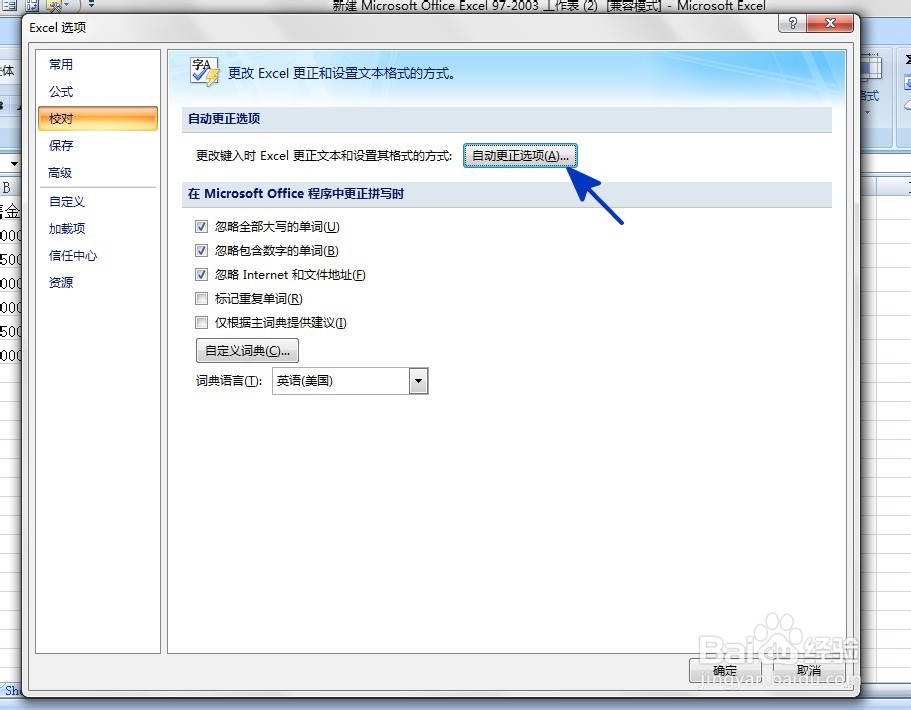Confirm settings with 确定 button
Image resolution: width=911 pixels, height=710 pixels.
[724, 670]
